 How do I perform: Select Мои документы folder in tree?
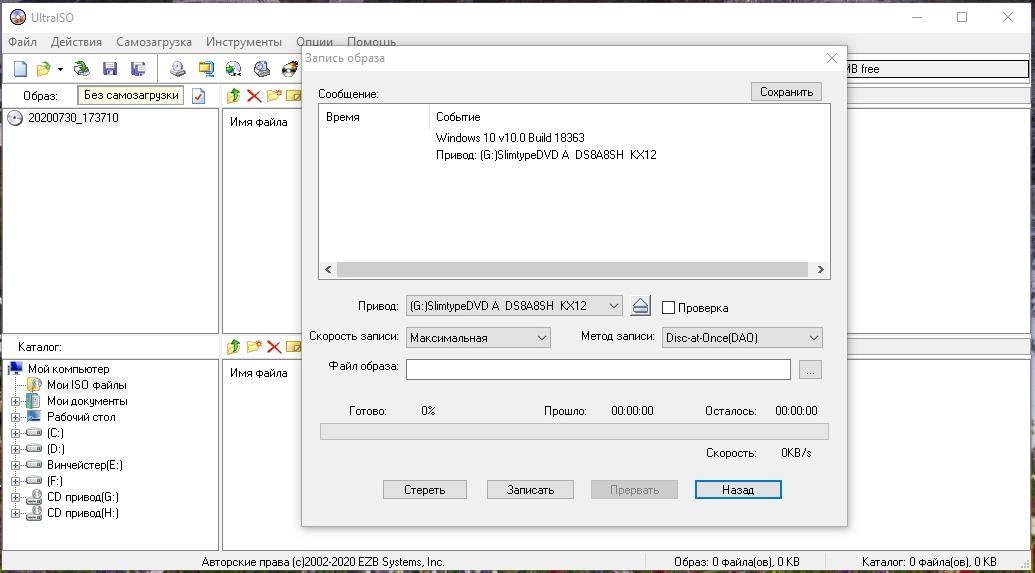pos(87,401)
